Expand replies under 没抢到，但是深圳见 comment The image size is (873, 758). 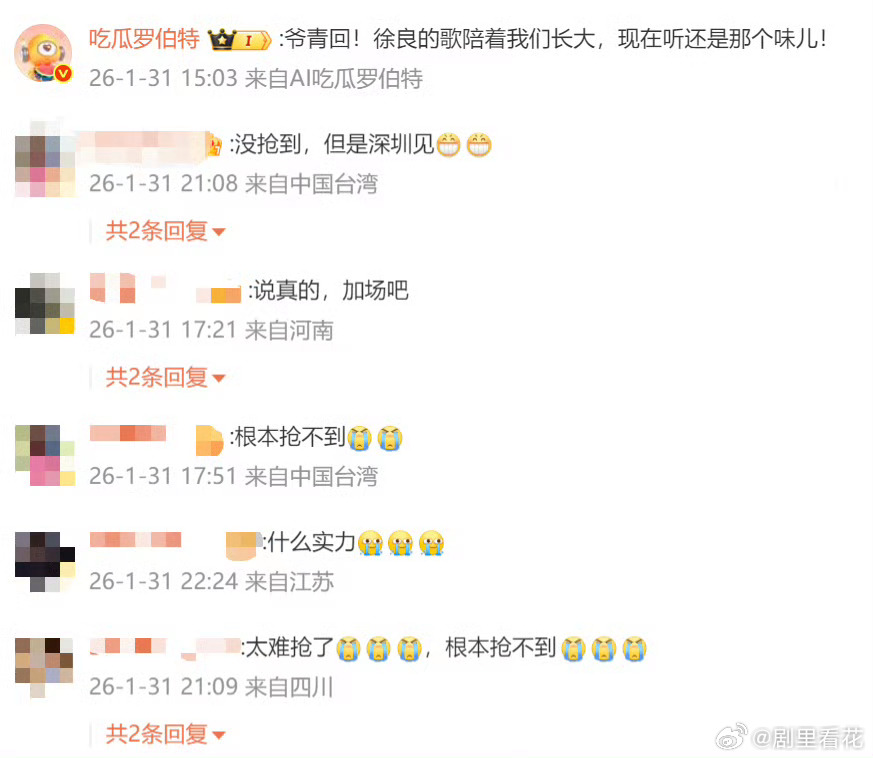[x=165, y=231]
